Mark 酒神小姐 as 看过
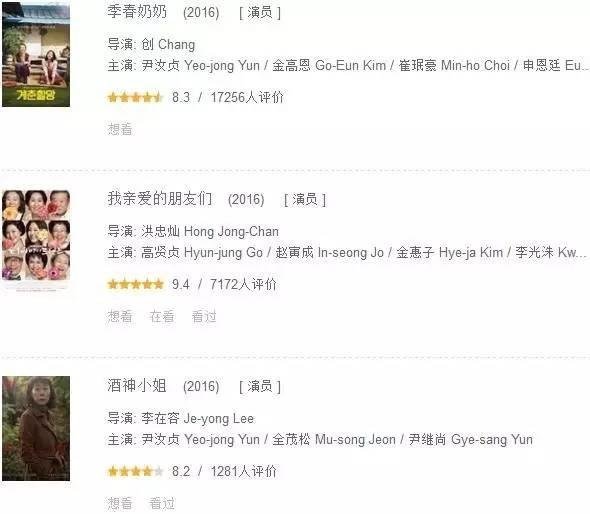 coord(162,503)
